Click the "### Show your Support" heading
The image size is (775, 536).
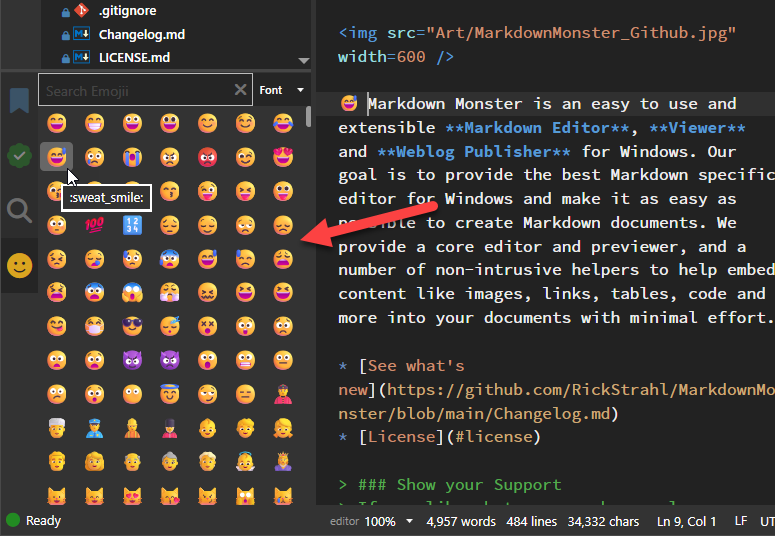460,485
